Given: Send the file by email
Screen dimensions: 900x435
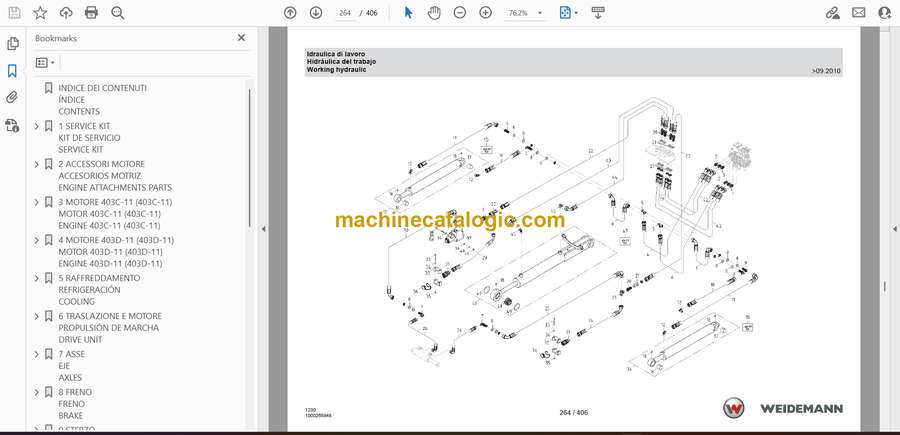Looking at the screenshot, I should pos(859,13).
